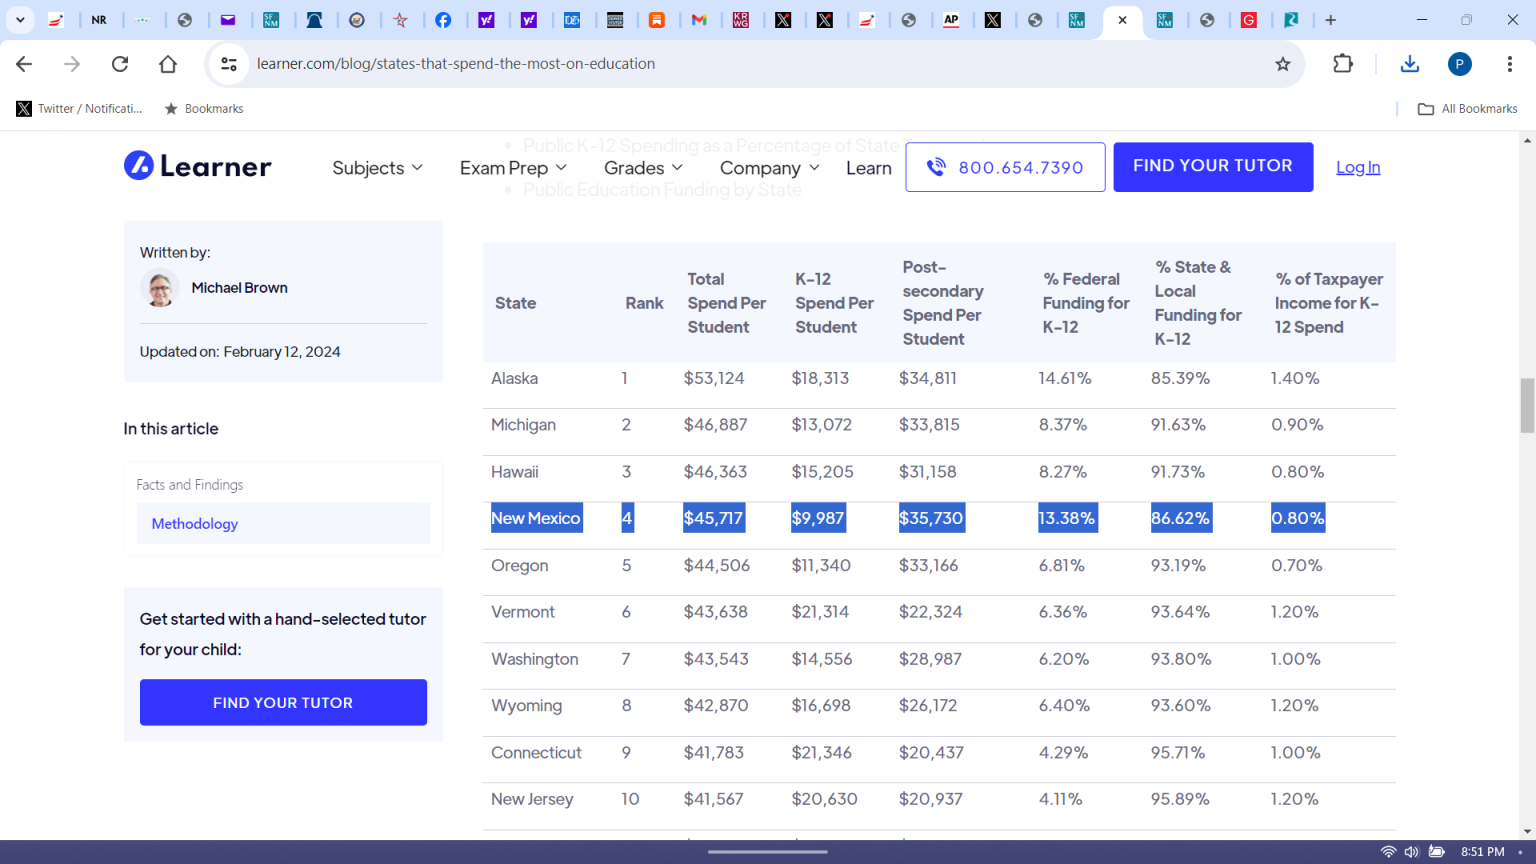The image size is (1536, 864).
Task: Click the Log In link
Action: pyautogui.click(x=1357, y=167)
